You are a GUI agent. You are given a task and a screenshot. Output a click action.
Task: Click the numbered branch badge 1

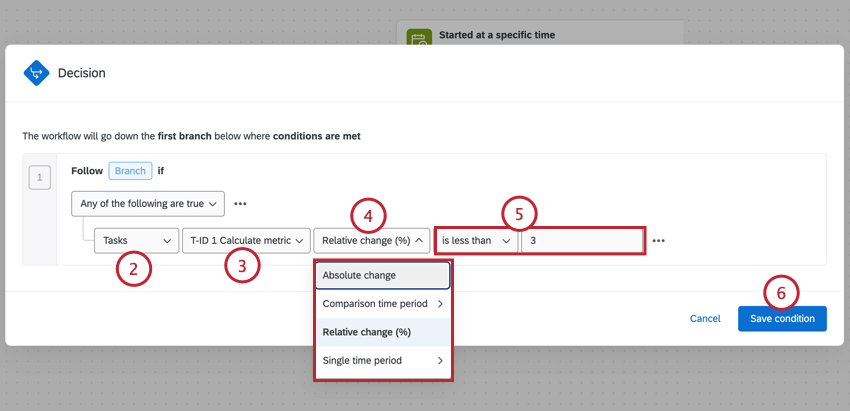40,179
